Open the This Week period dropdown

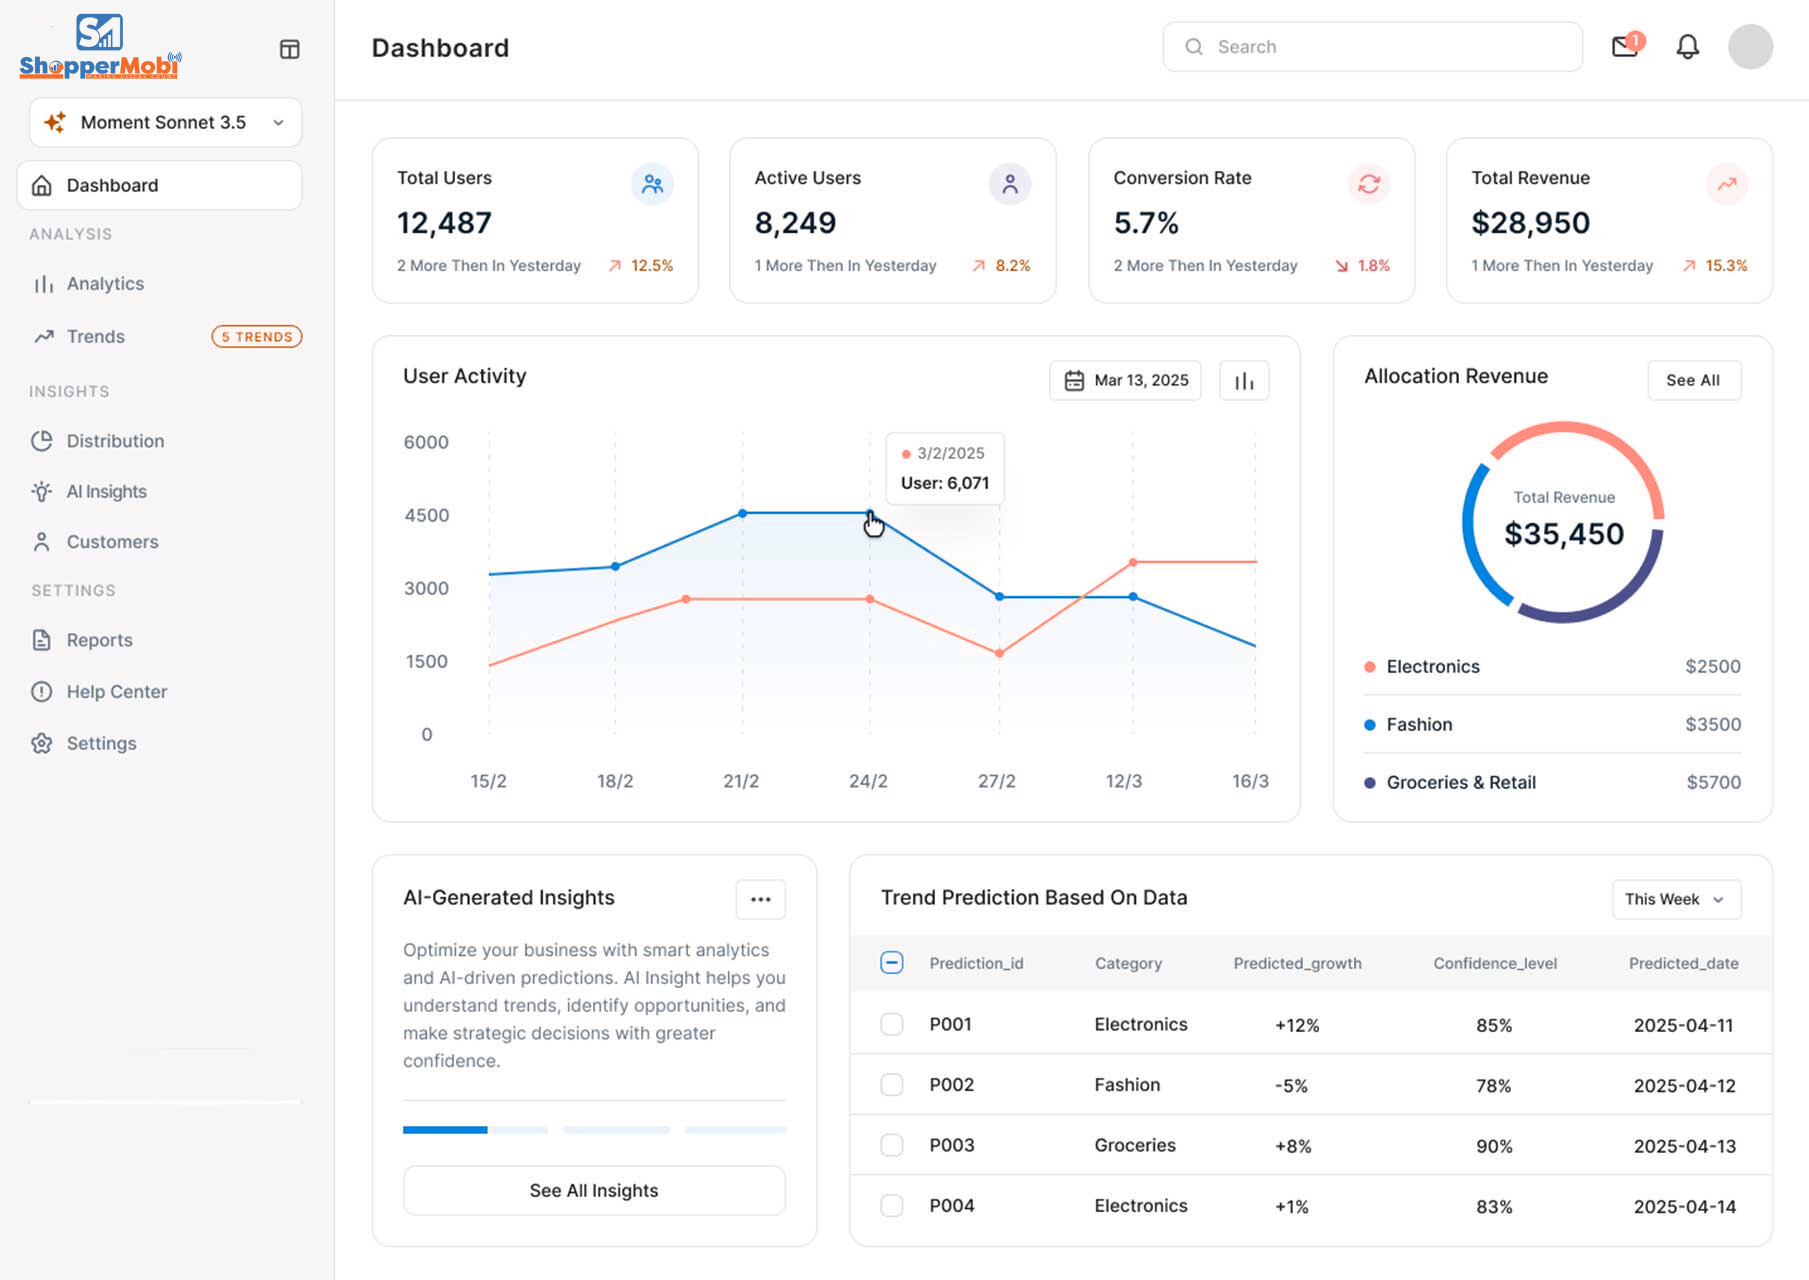click(1675, 899)
